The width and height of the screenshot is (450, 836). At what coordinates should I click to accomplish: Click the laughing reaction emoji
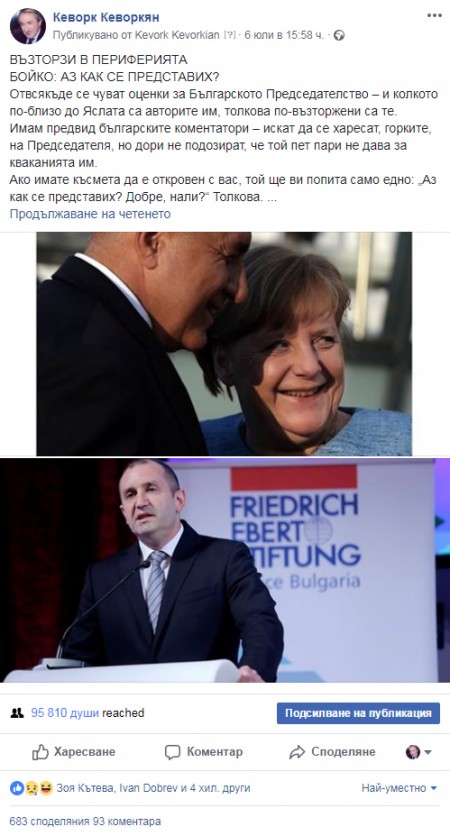46,787
